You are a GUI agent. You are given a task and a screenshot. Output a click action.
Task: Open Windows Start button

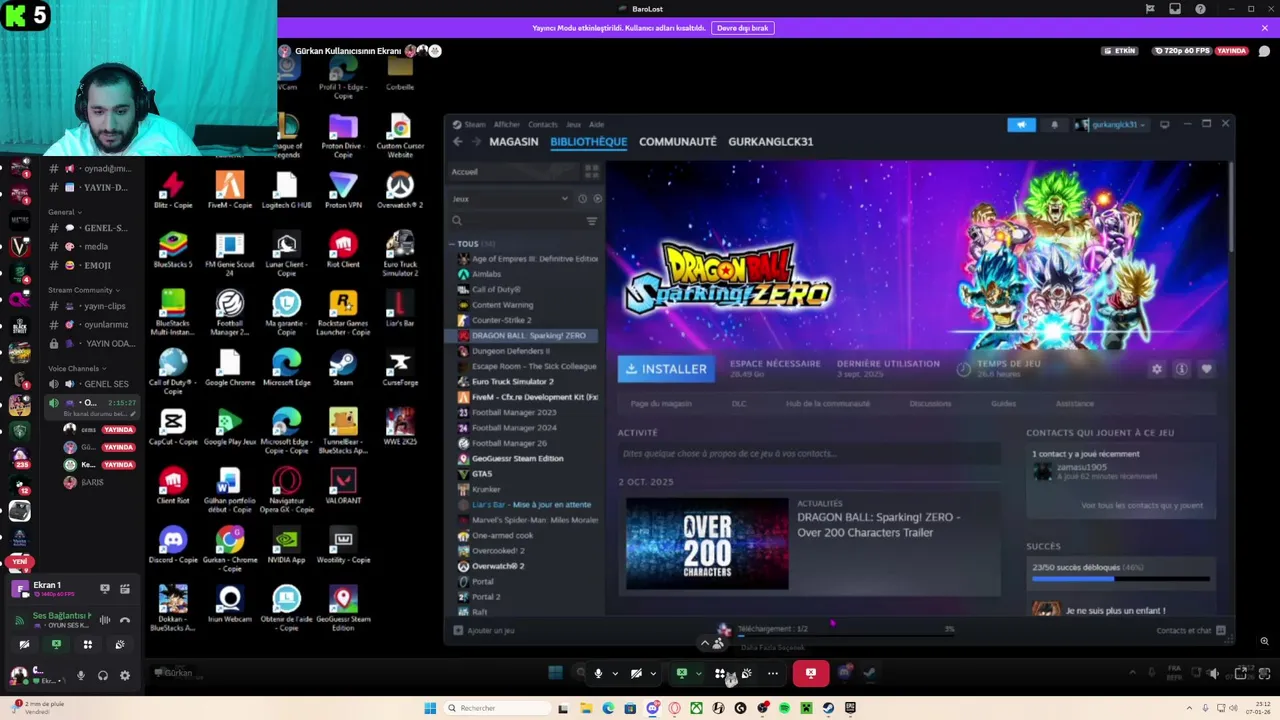pyautogui.click(x=430, y=708)
